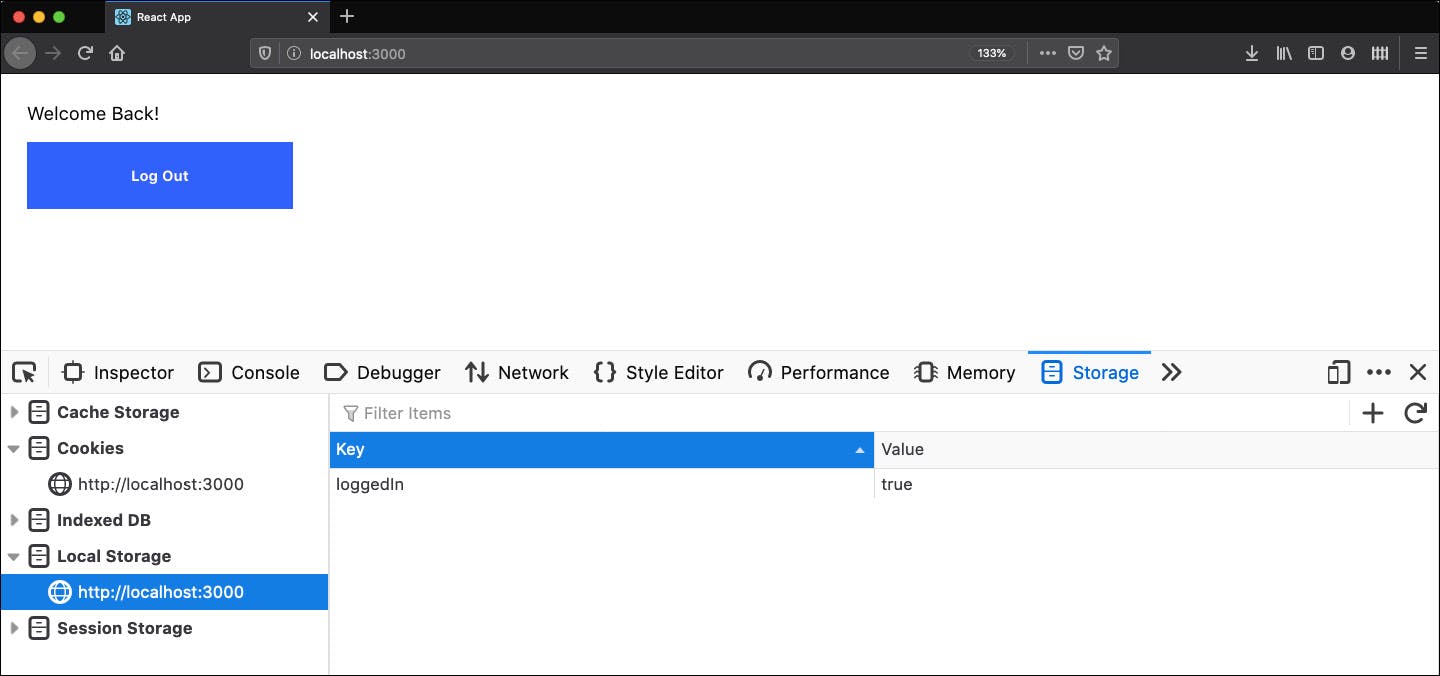Collapse the Cookies tree node

click(x=14, y=448)
